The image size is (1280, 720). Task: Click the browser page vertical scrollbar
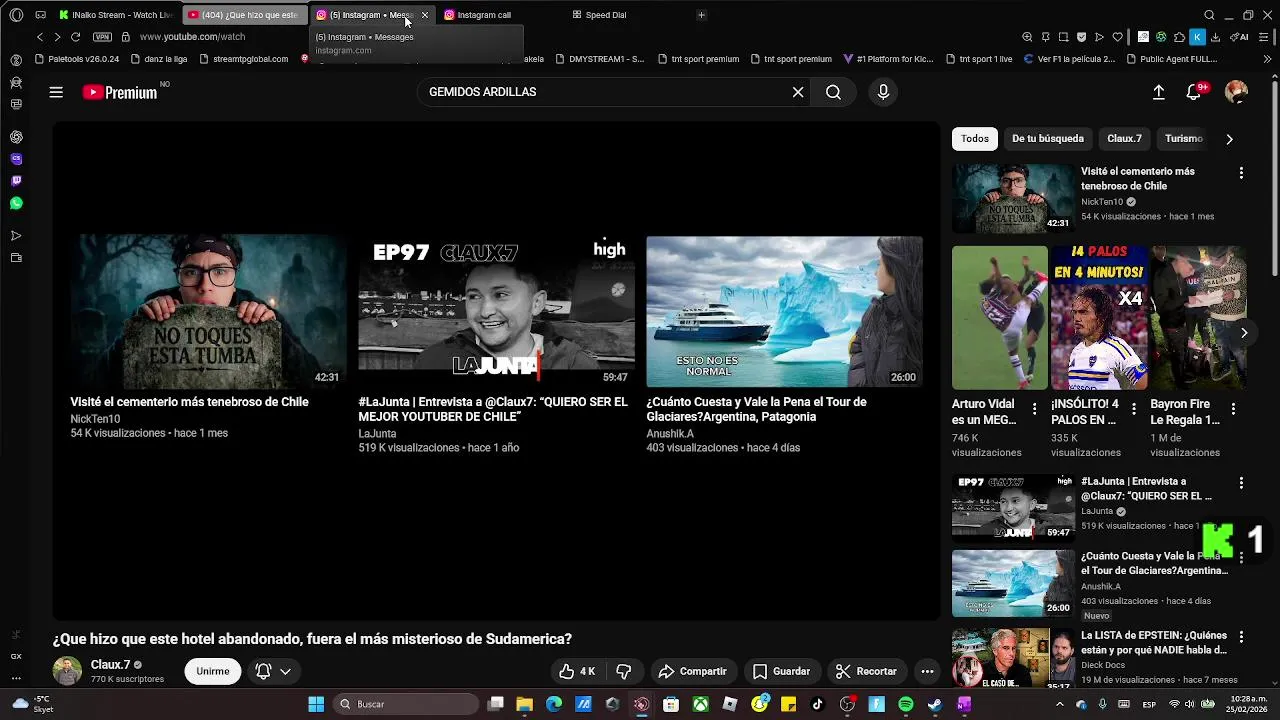coord(1274,180)
